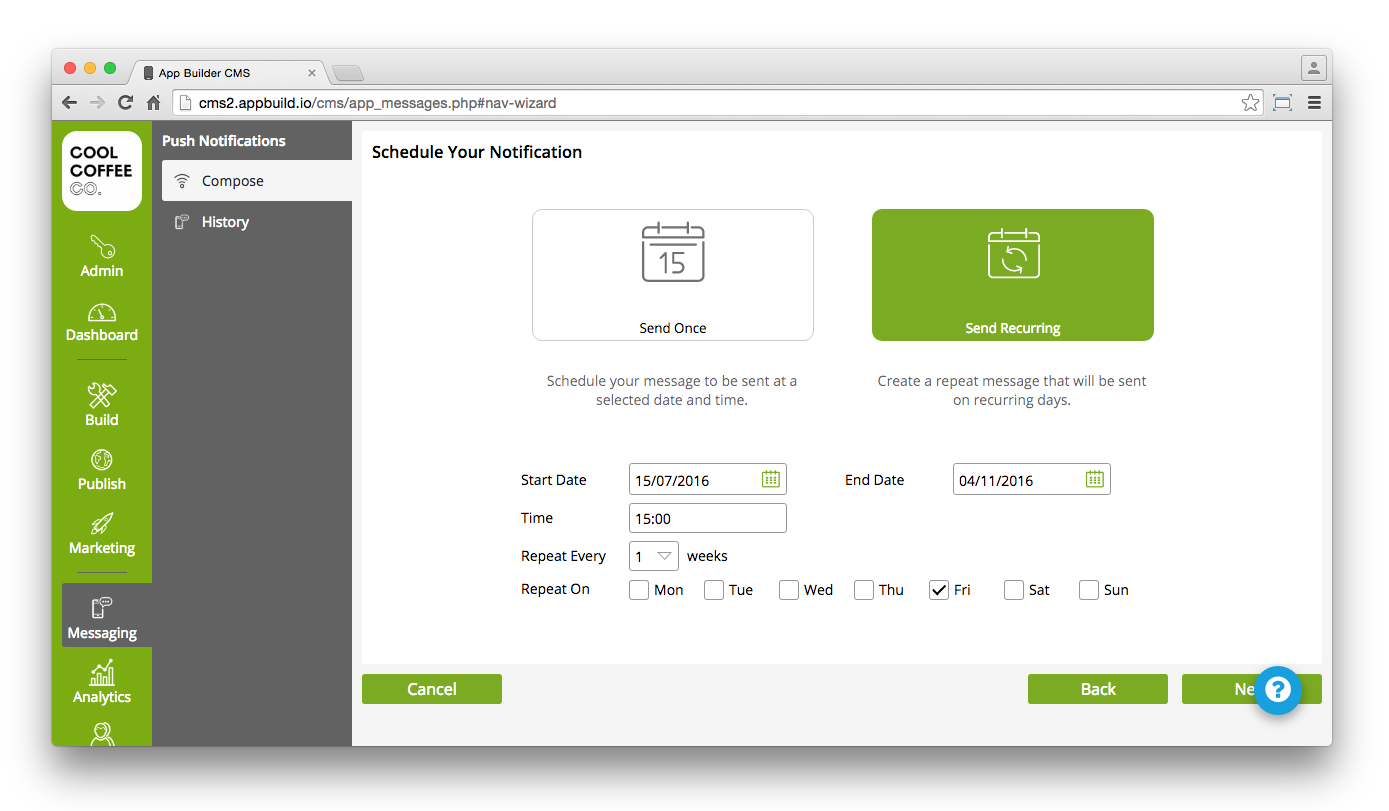Open the Admin key icon
Viewport: 1389px width, 811px height.
[x=102, y=247]
